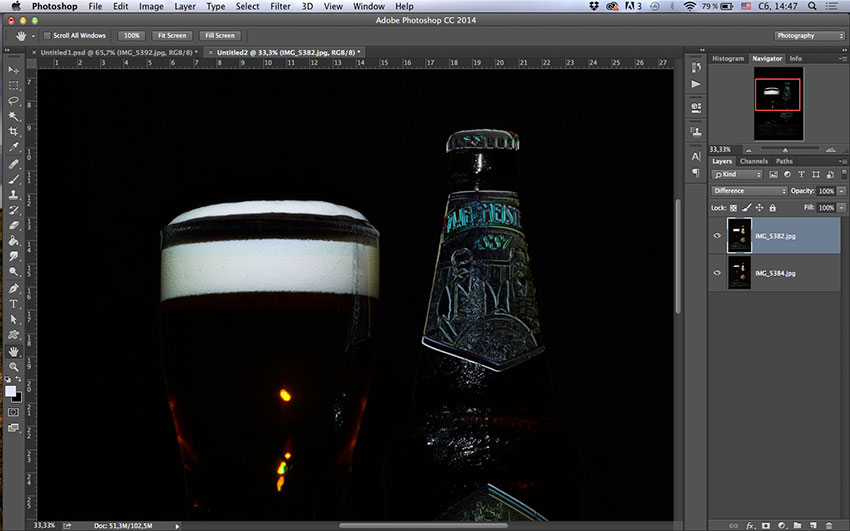850x531 pixels.
Task: Click Navigator zoom out small mountains
Action: [749, 150]
